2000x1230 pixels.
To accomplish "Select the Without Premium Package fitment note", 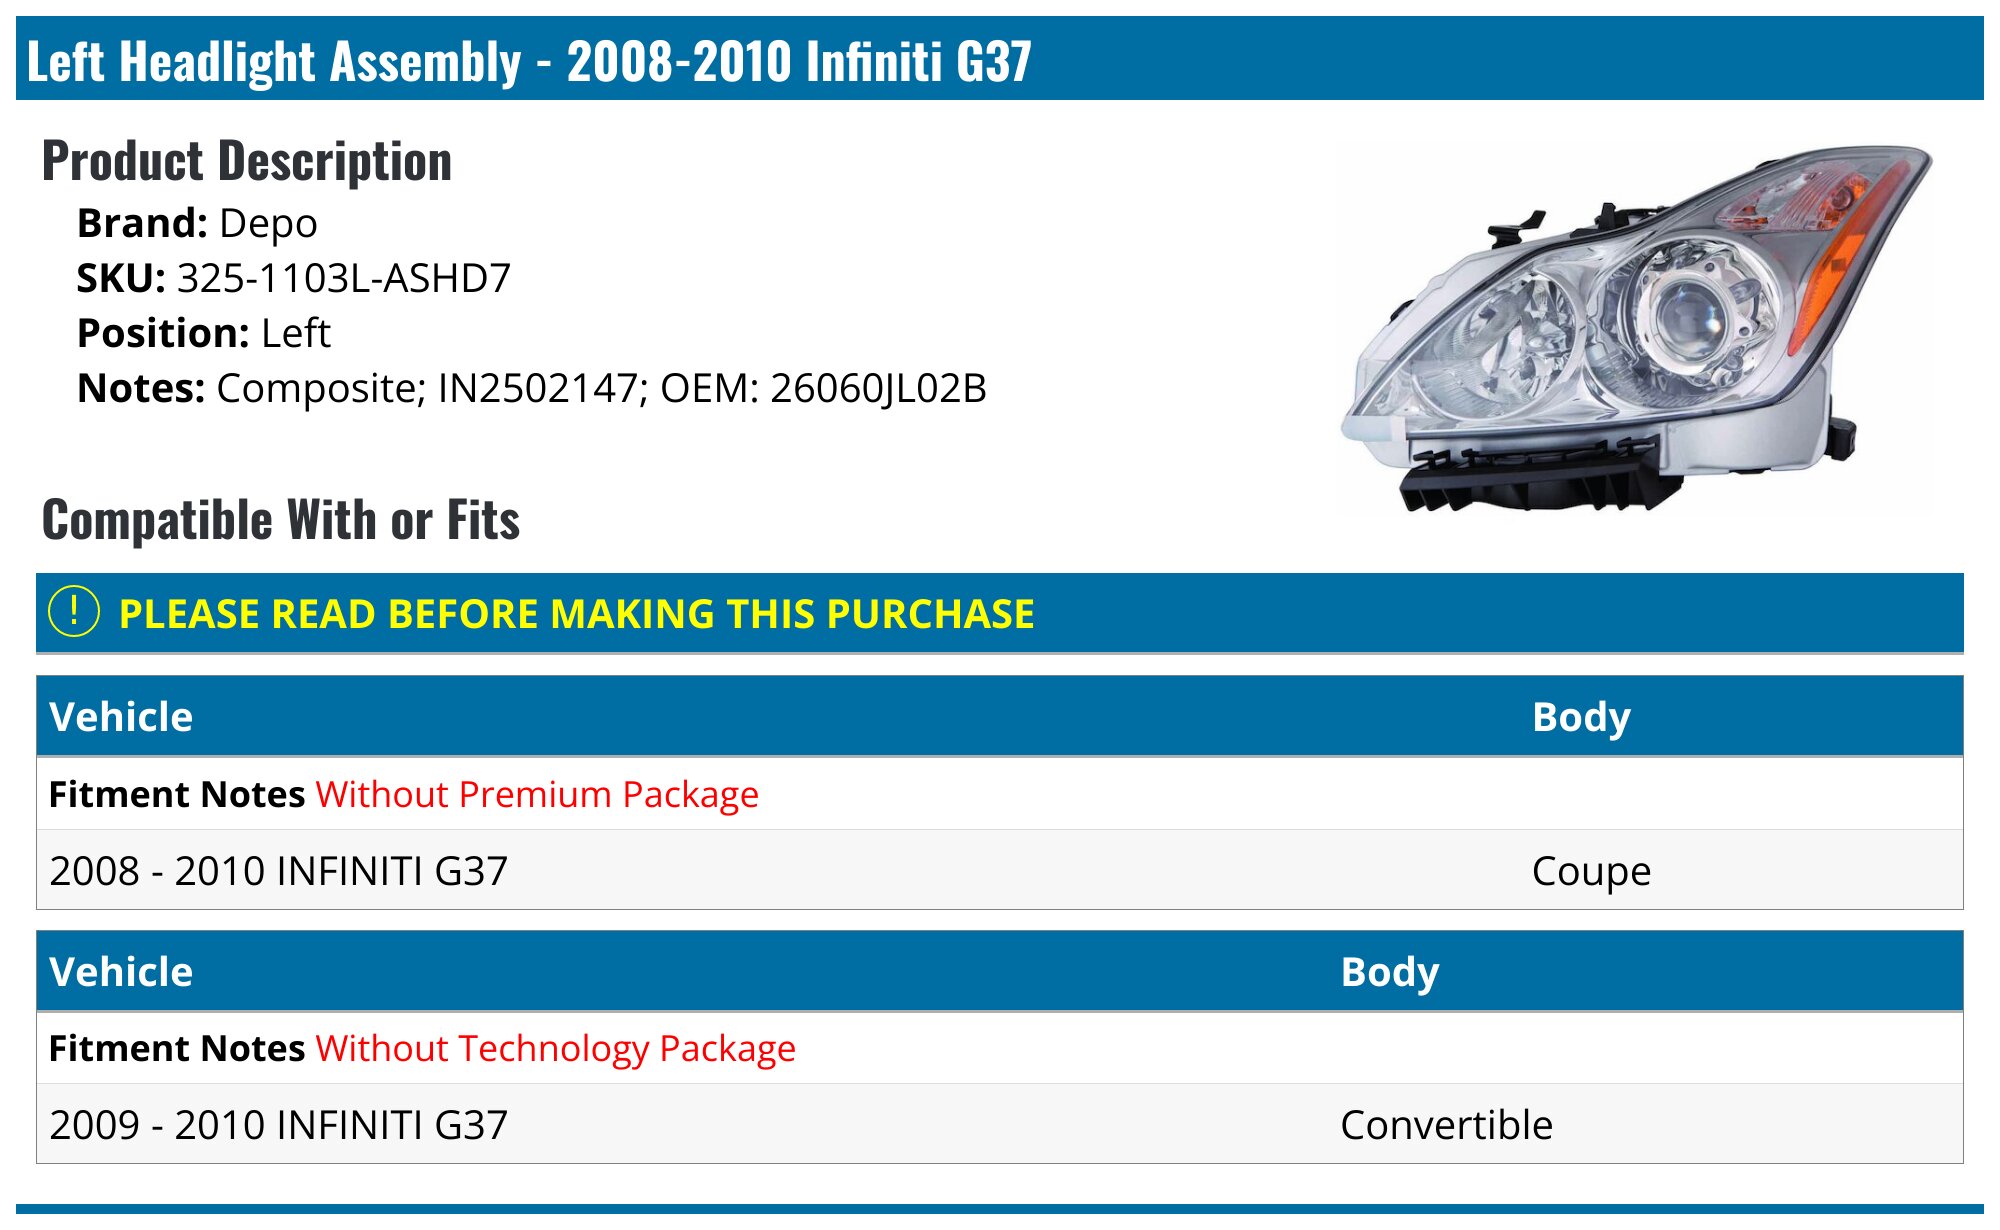I will (x=537, y=794).
